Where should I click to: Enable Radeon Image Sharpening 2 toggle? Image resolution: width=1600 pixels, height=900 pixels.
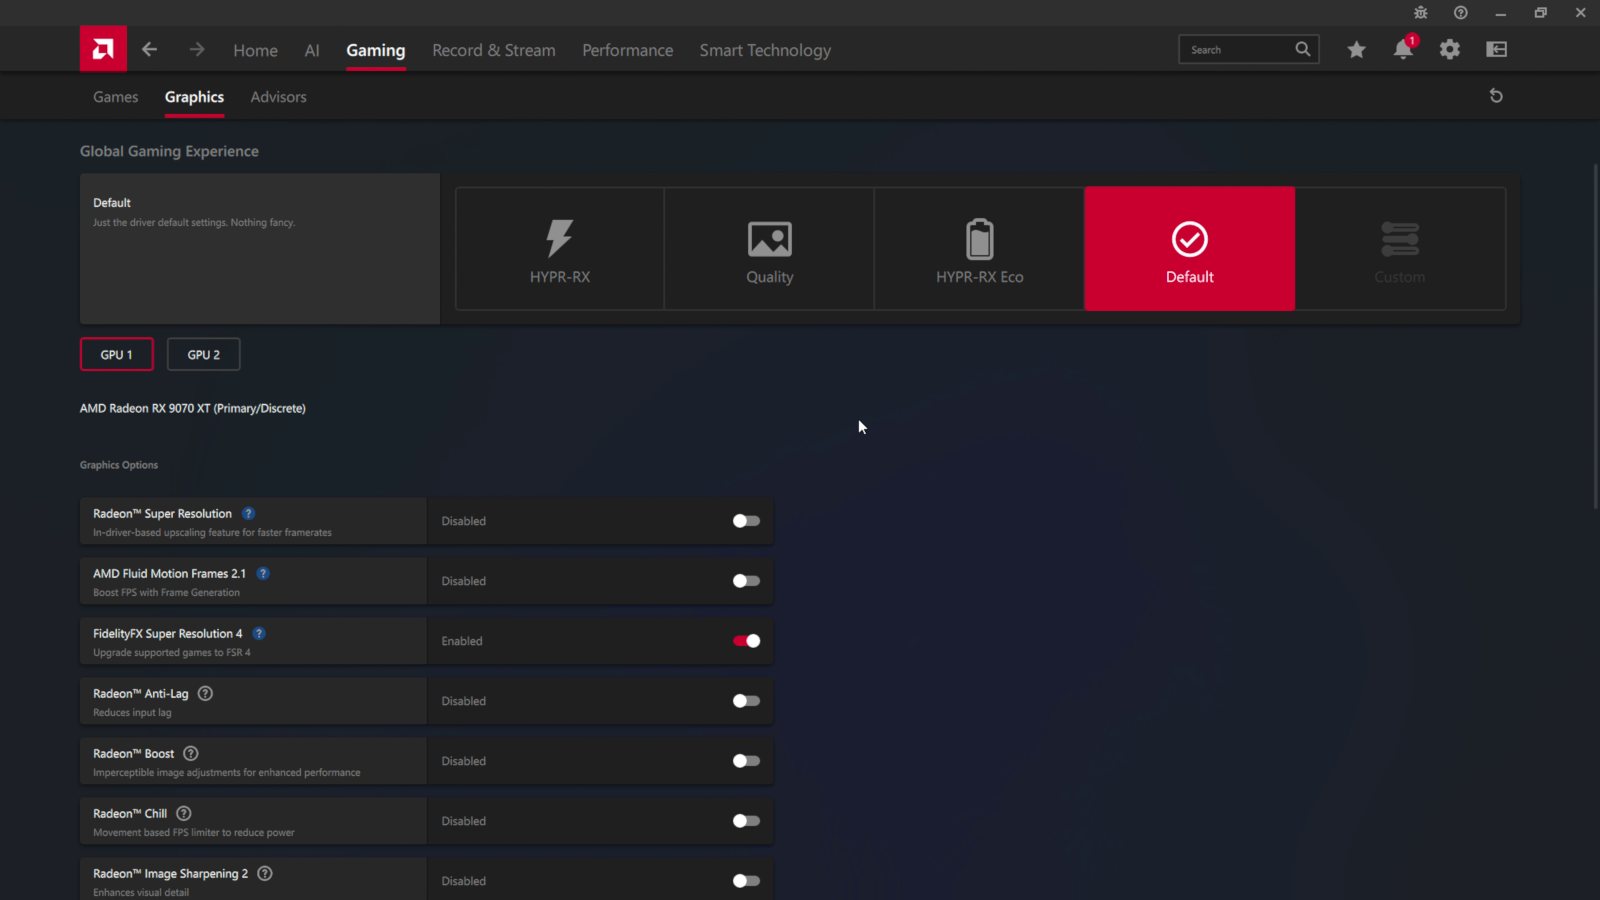[x=746, y=881]
